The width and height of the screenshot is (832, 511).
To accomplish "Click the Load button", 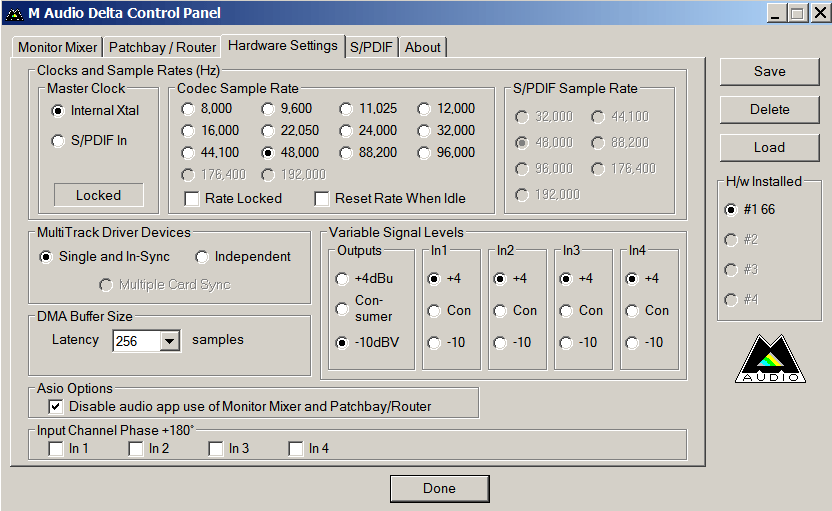I will pyautogui.click(x=769, y=147).
